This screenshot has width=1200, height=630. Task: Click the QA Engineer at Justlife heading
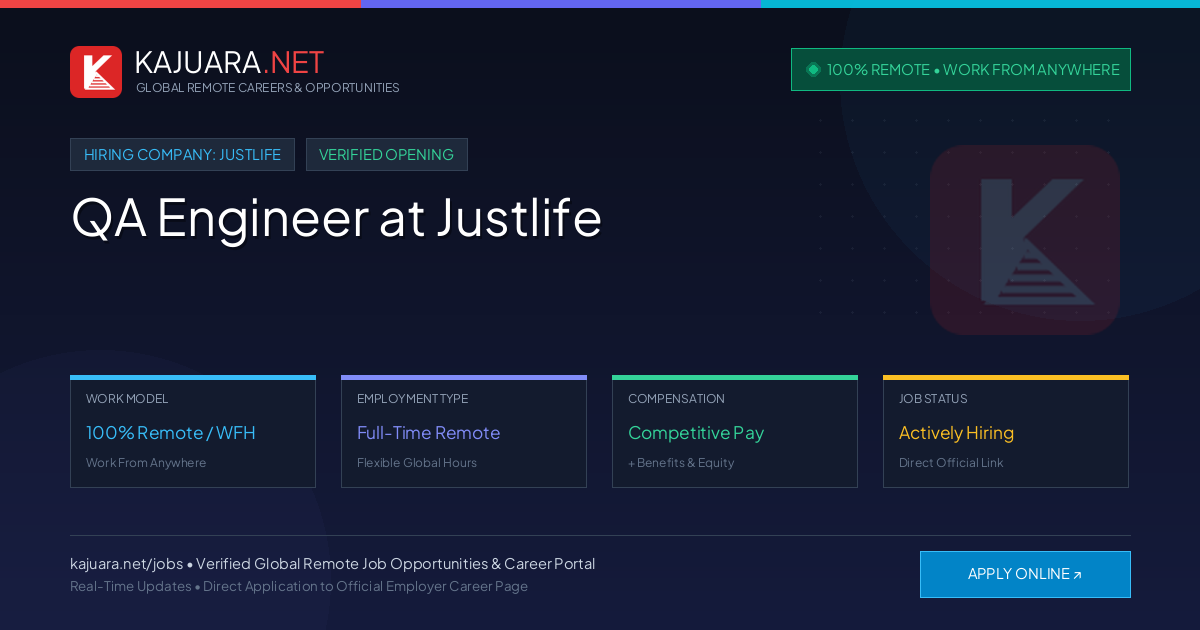coord(336,217)
